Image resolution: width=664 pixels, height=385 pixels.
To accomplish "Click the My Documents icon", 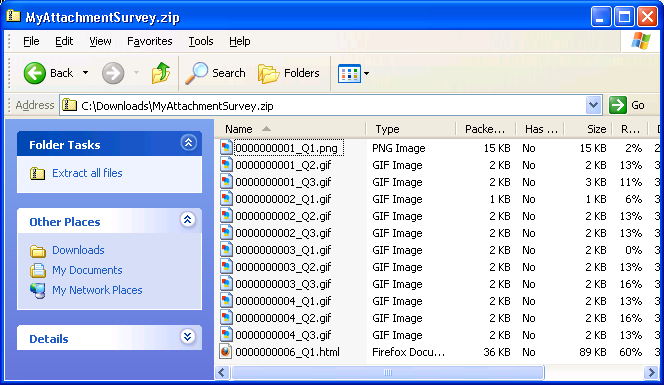I will 38,270.
